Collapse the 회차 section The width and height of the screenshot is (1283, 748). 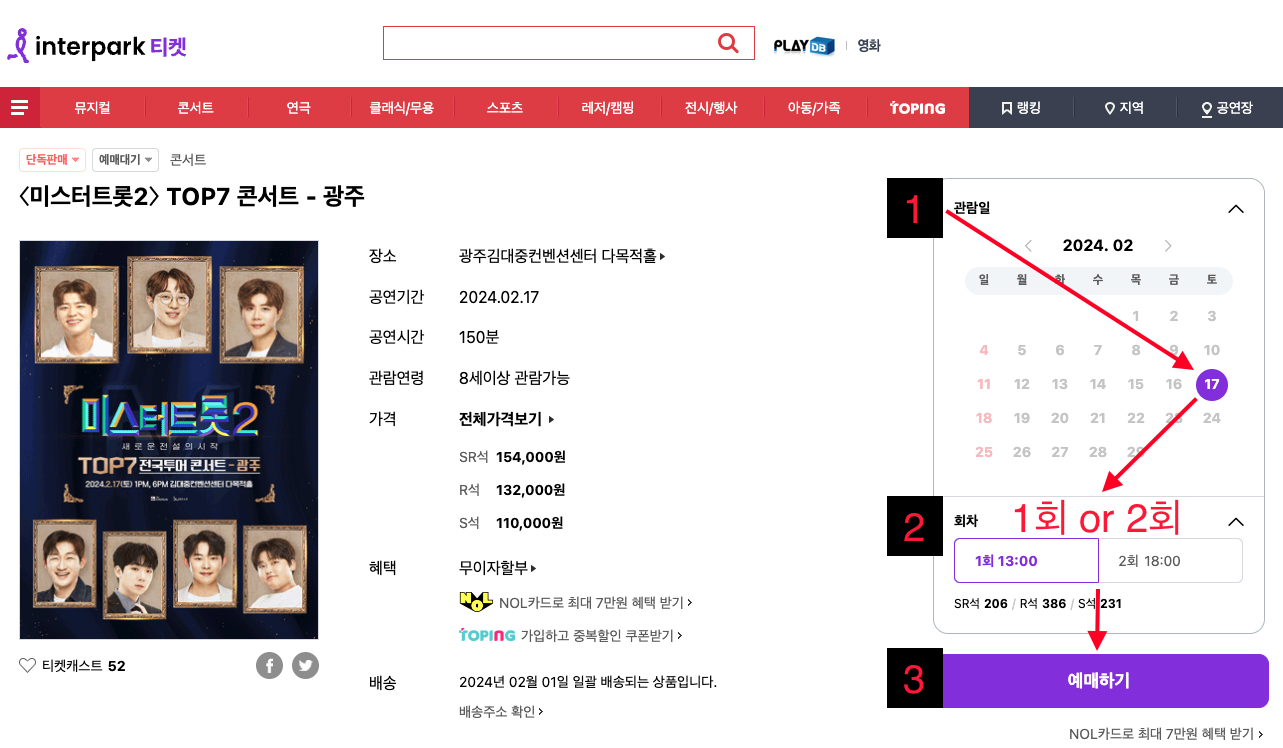pos(1236,521)
